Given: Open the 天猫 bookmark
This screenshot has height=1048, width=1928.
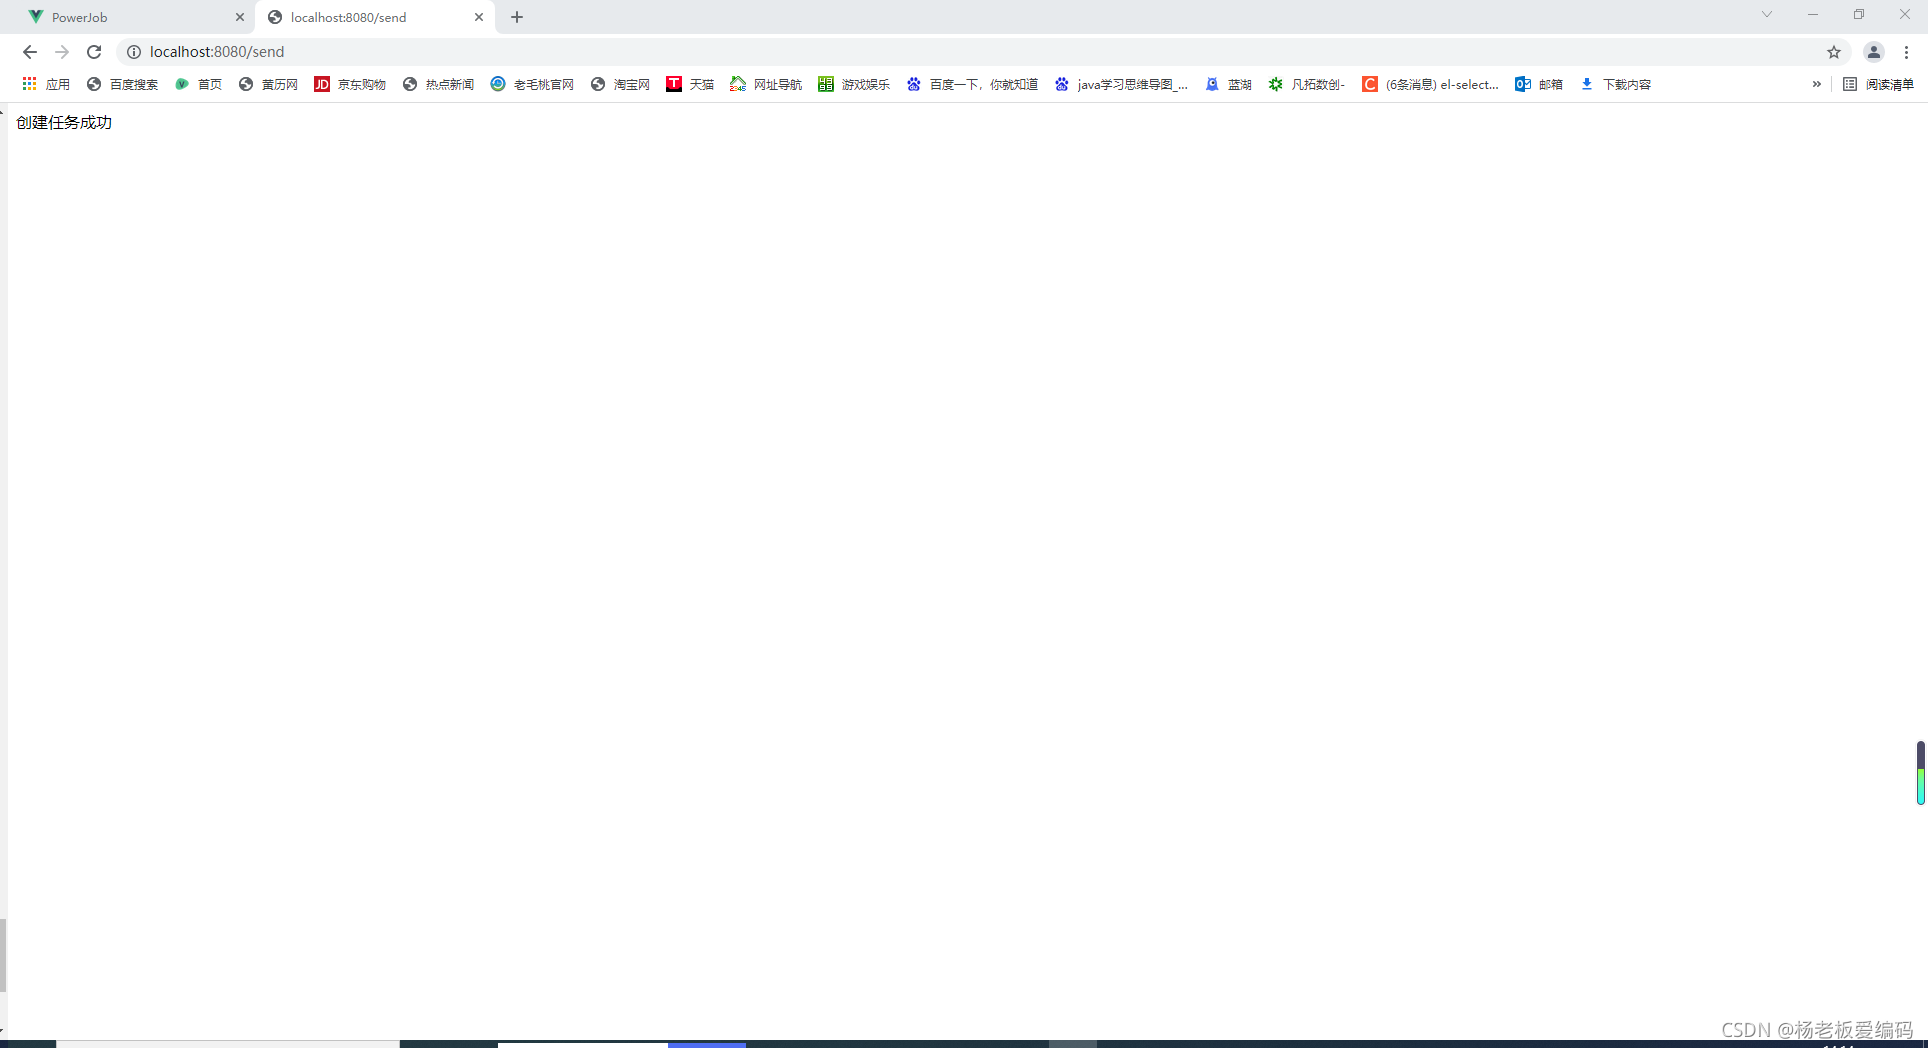Looking at the screenshot, I should coord(690,84).
